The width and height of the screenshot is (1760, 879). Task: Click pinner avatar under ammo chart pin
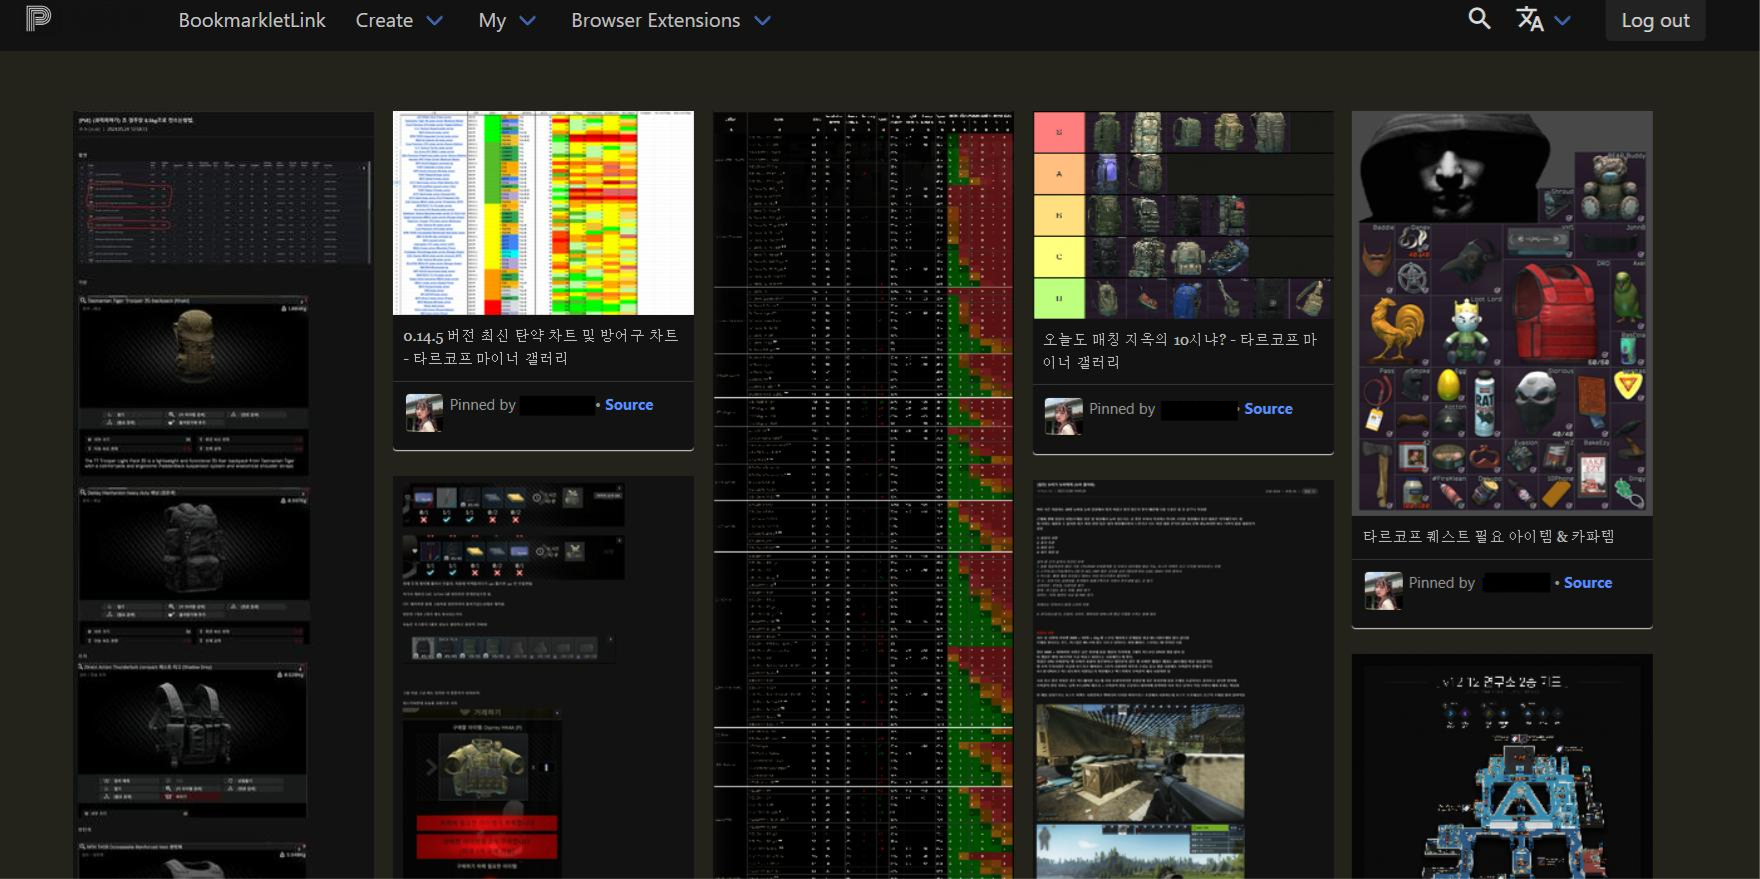(424, 412)
